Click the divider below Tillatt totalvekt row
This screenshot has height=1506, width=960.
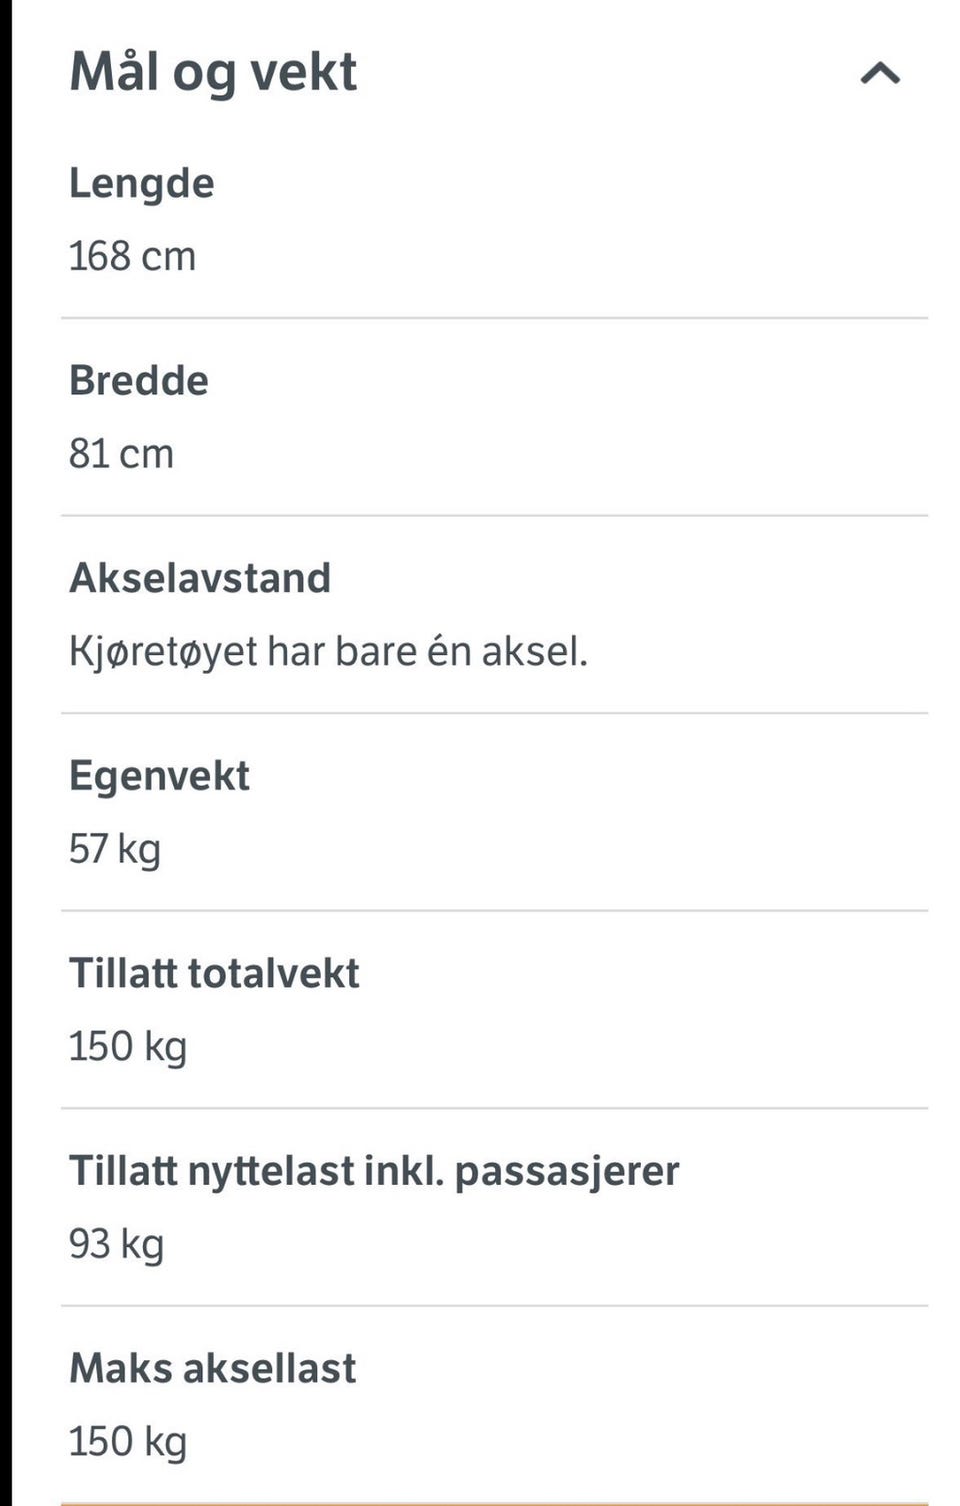pos(494,1108)
